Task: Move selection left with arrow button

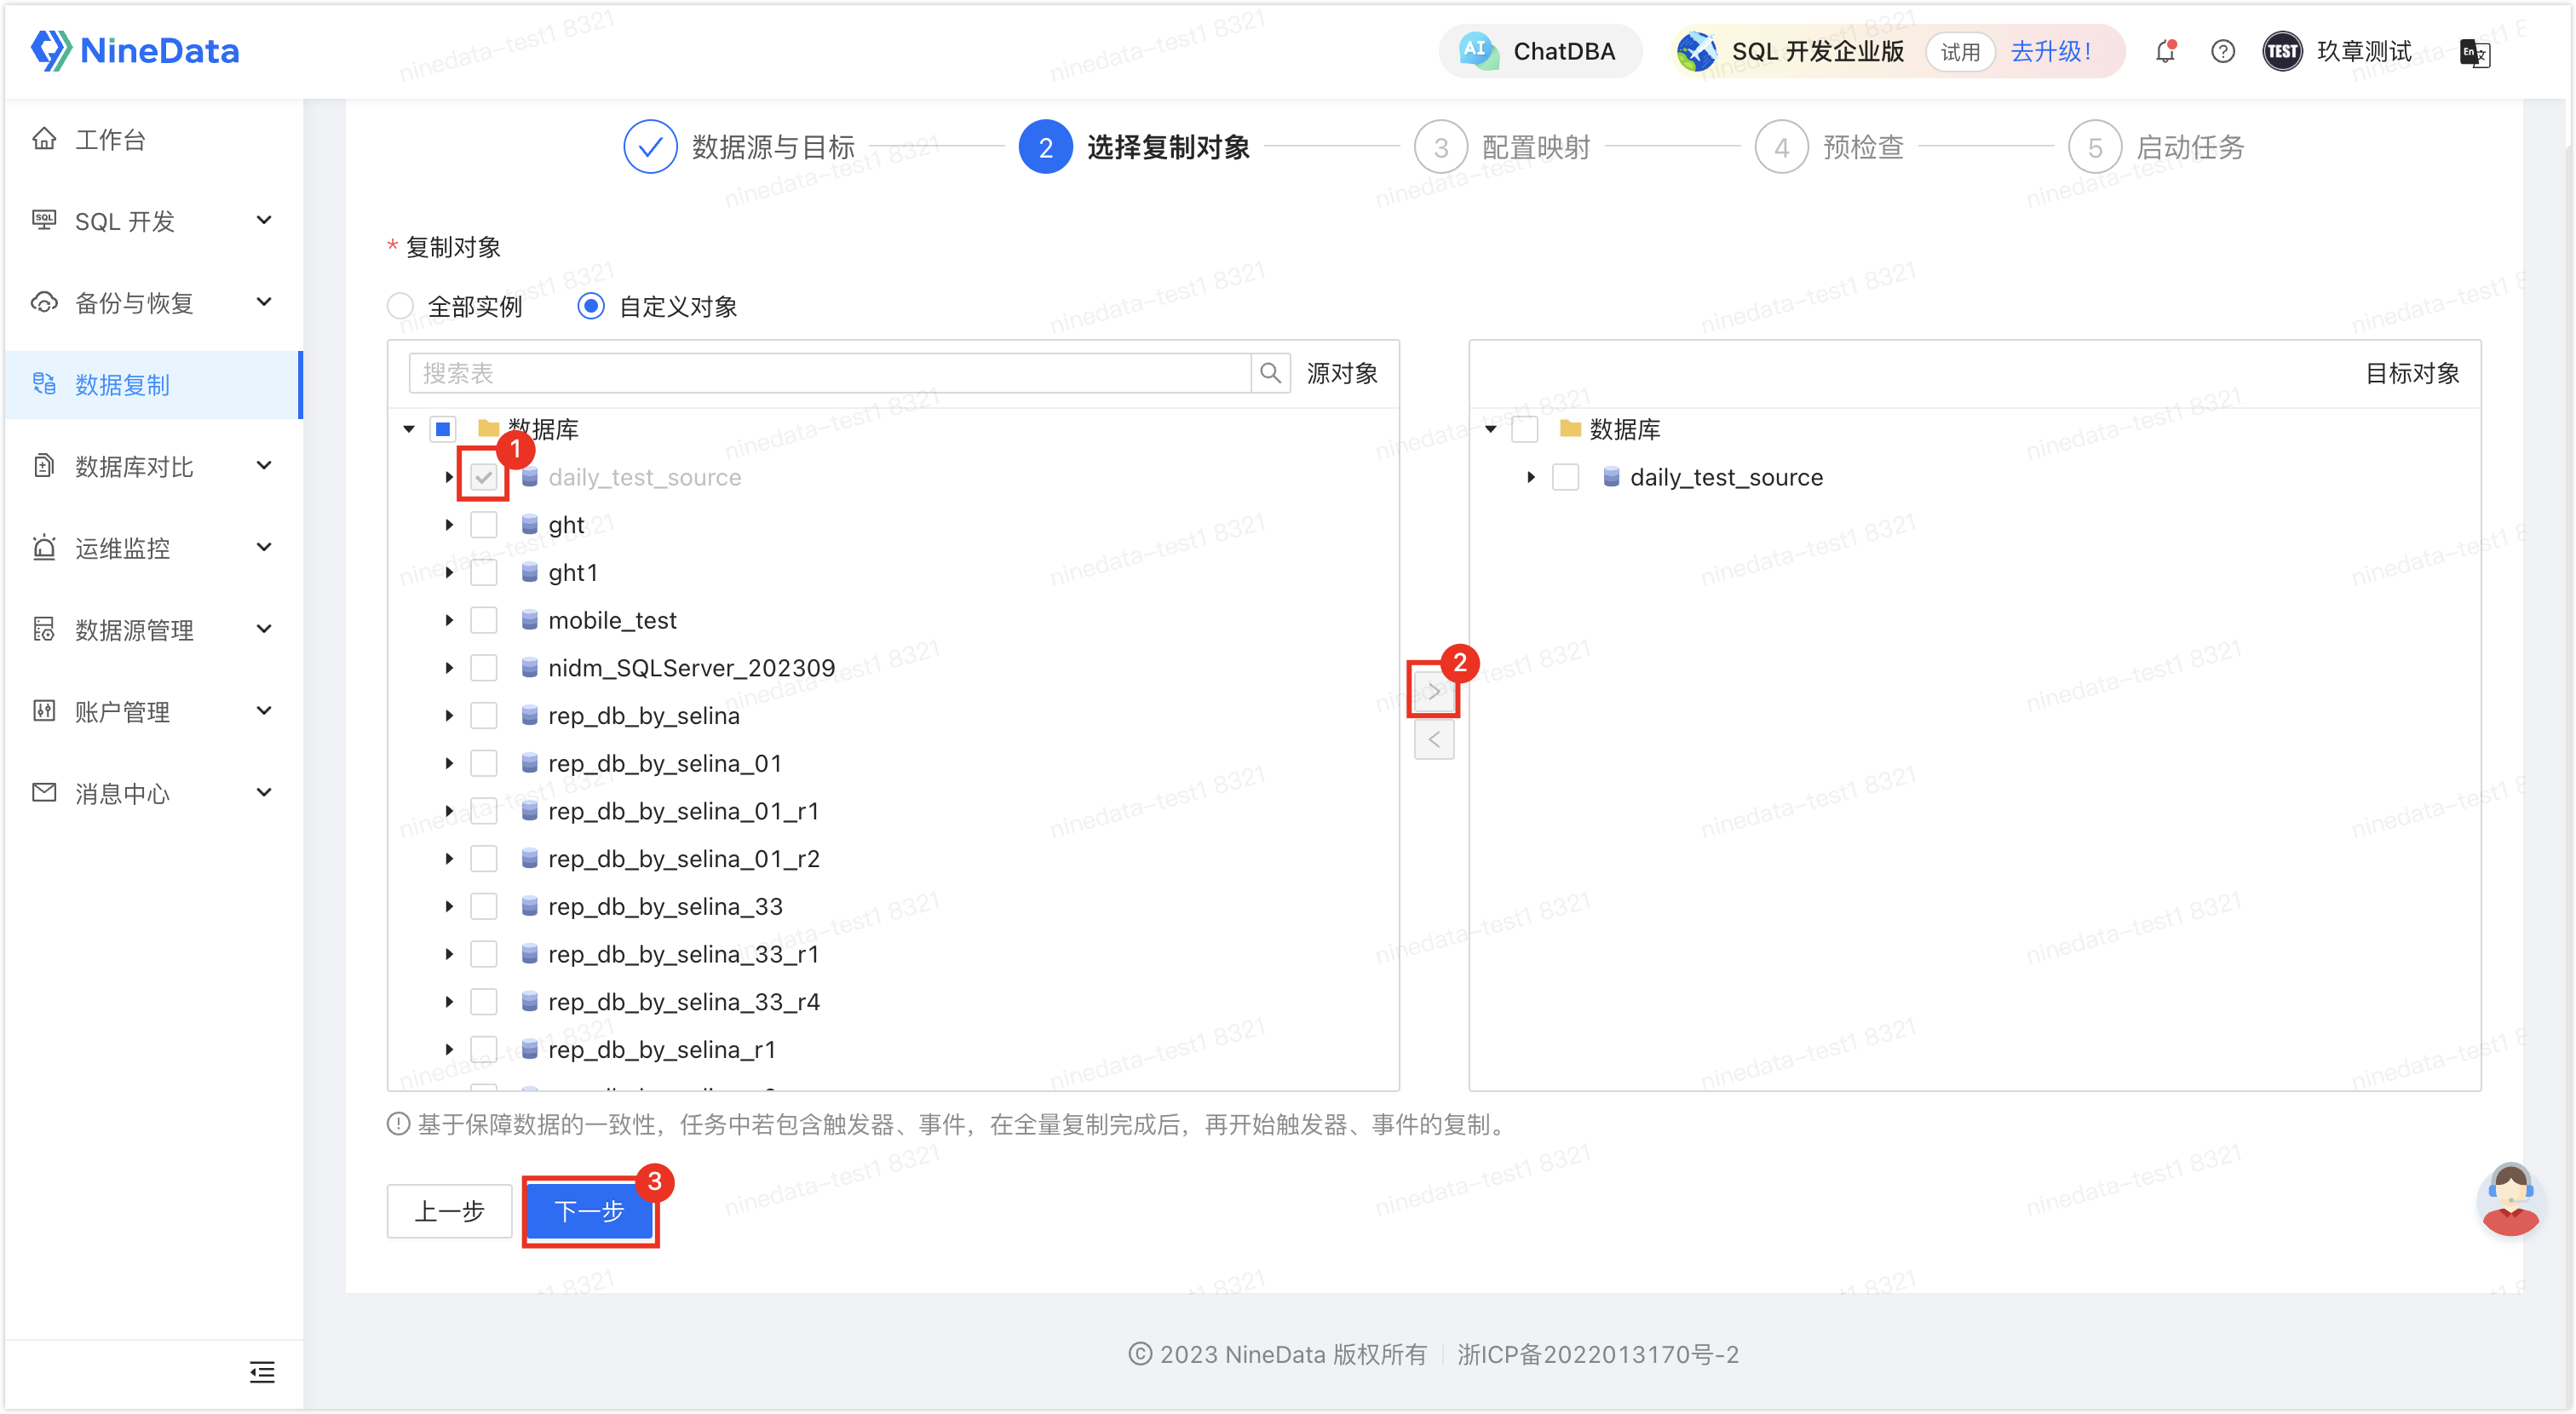Action: coord(1434,740)
